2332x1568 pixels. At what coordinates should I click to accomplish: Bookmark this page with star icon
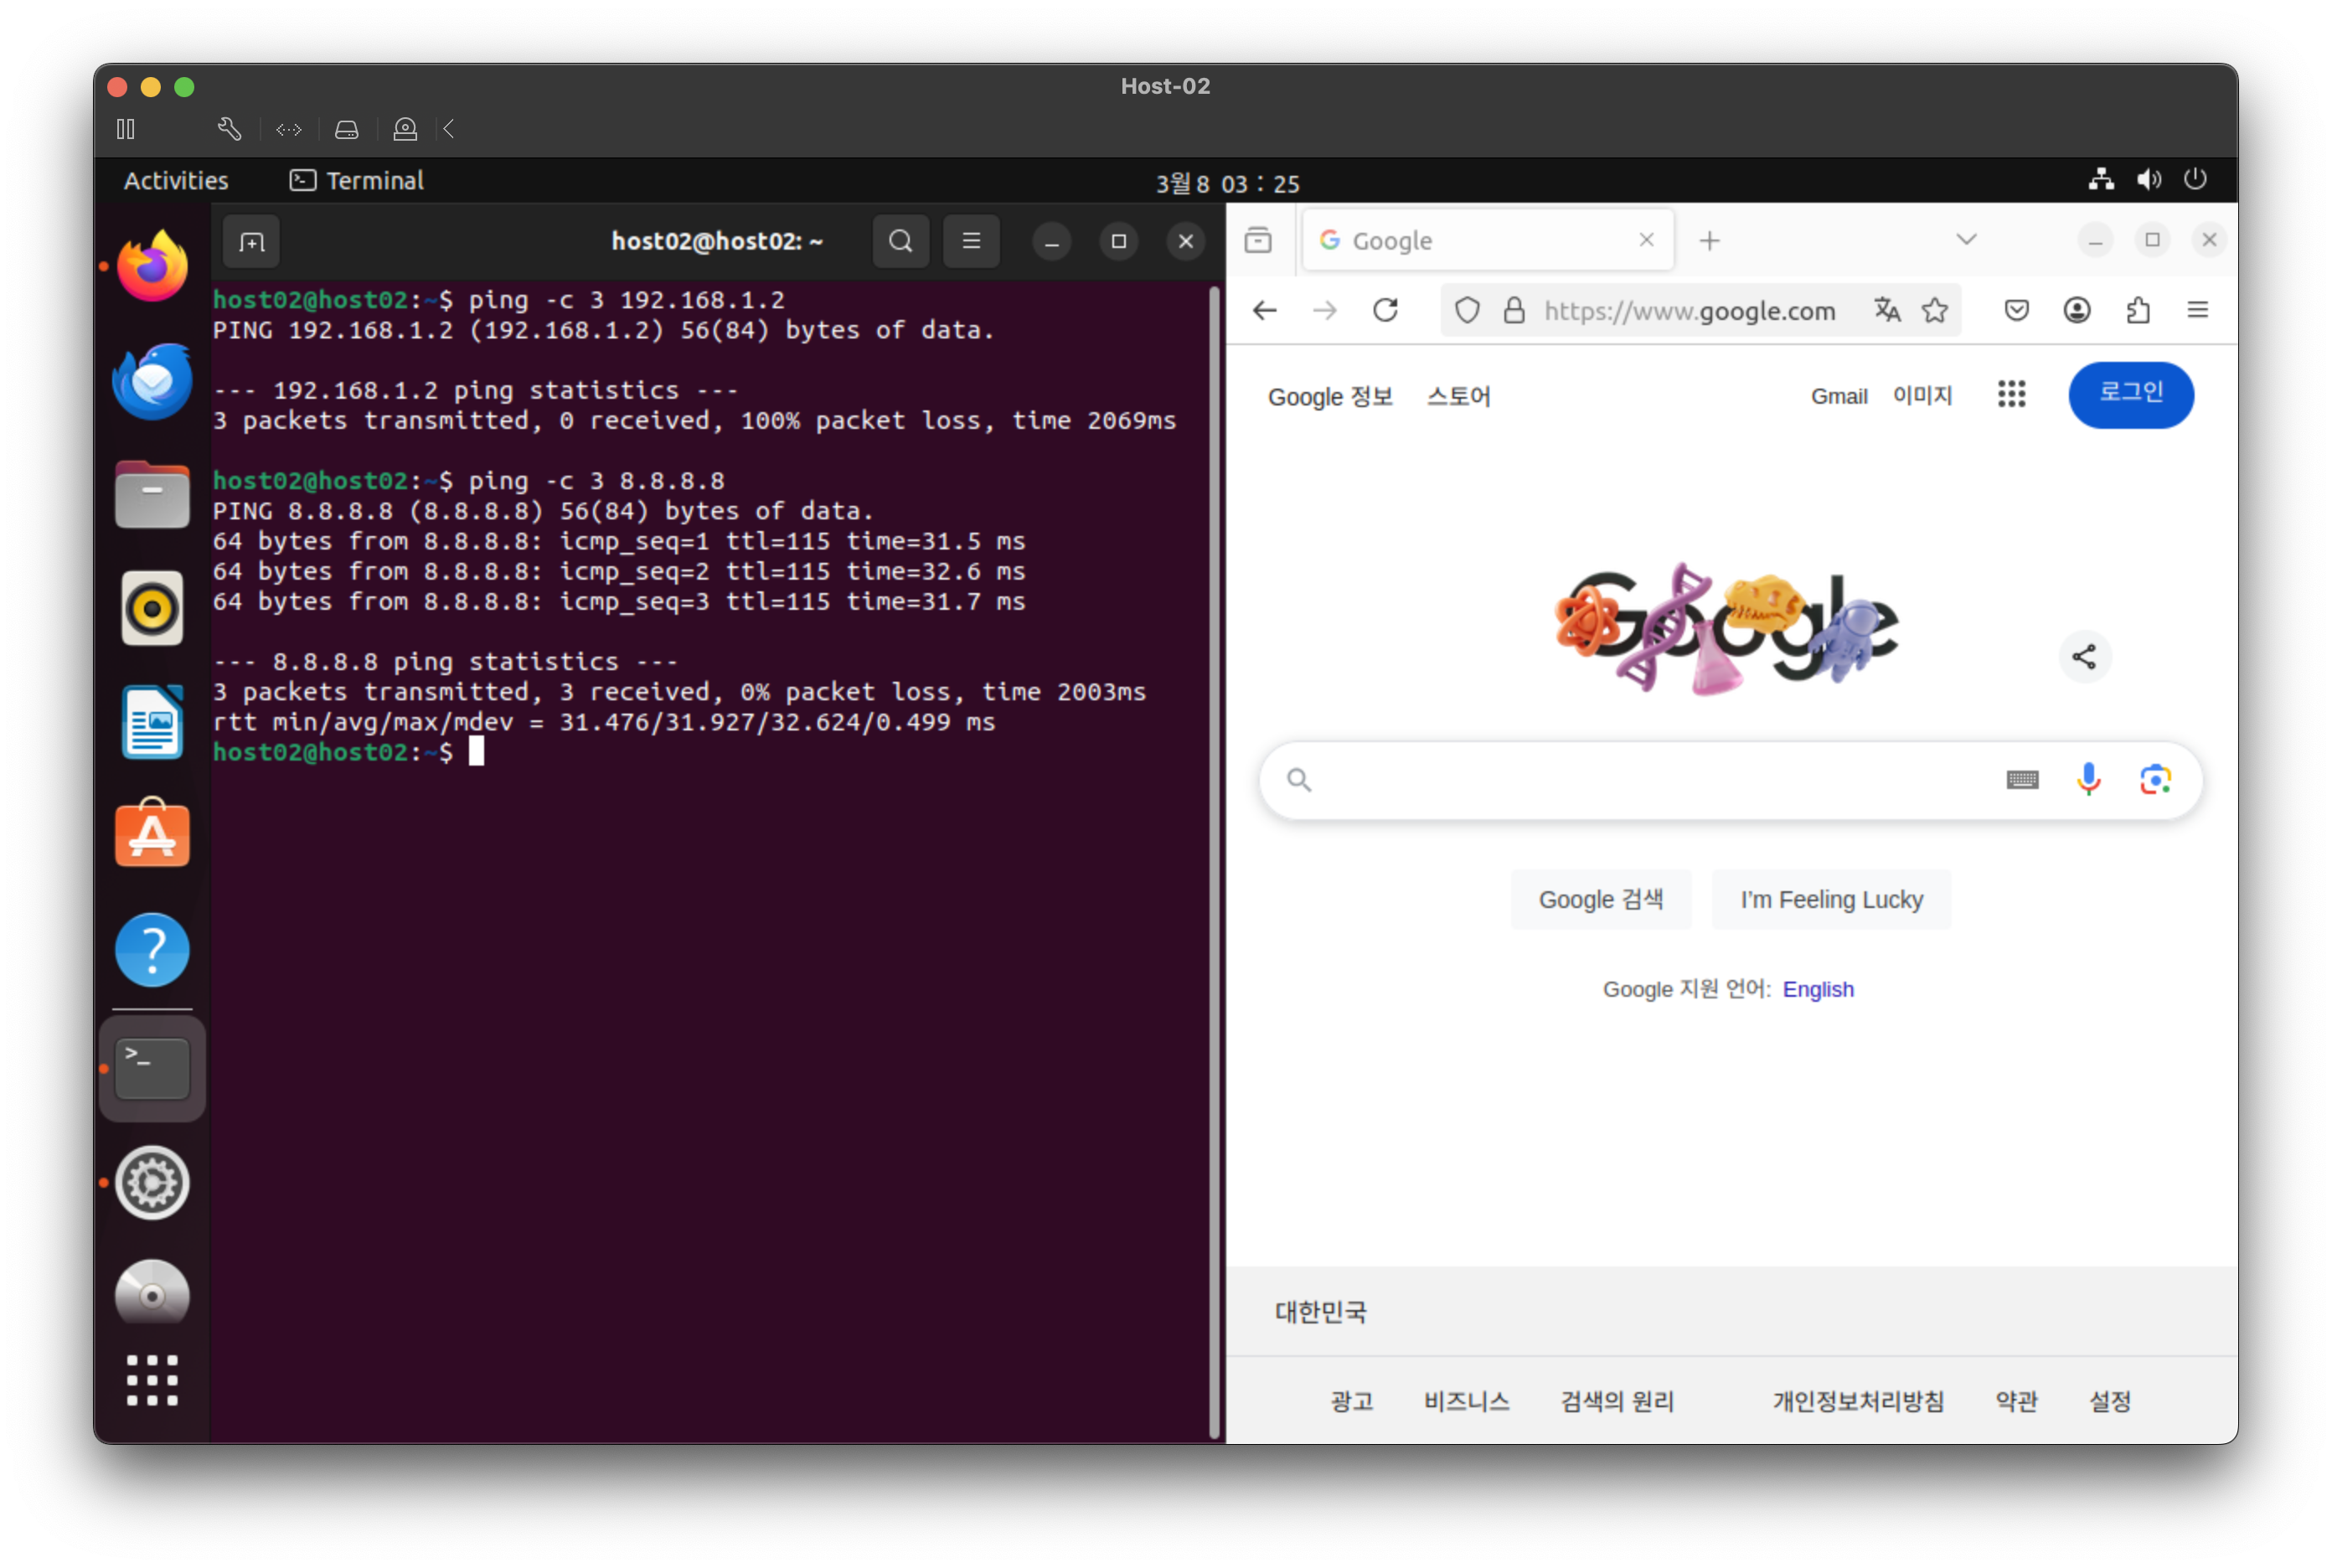tap(1935, 311)
